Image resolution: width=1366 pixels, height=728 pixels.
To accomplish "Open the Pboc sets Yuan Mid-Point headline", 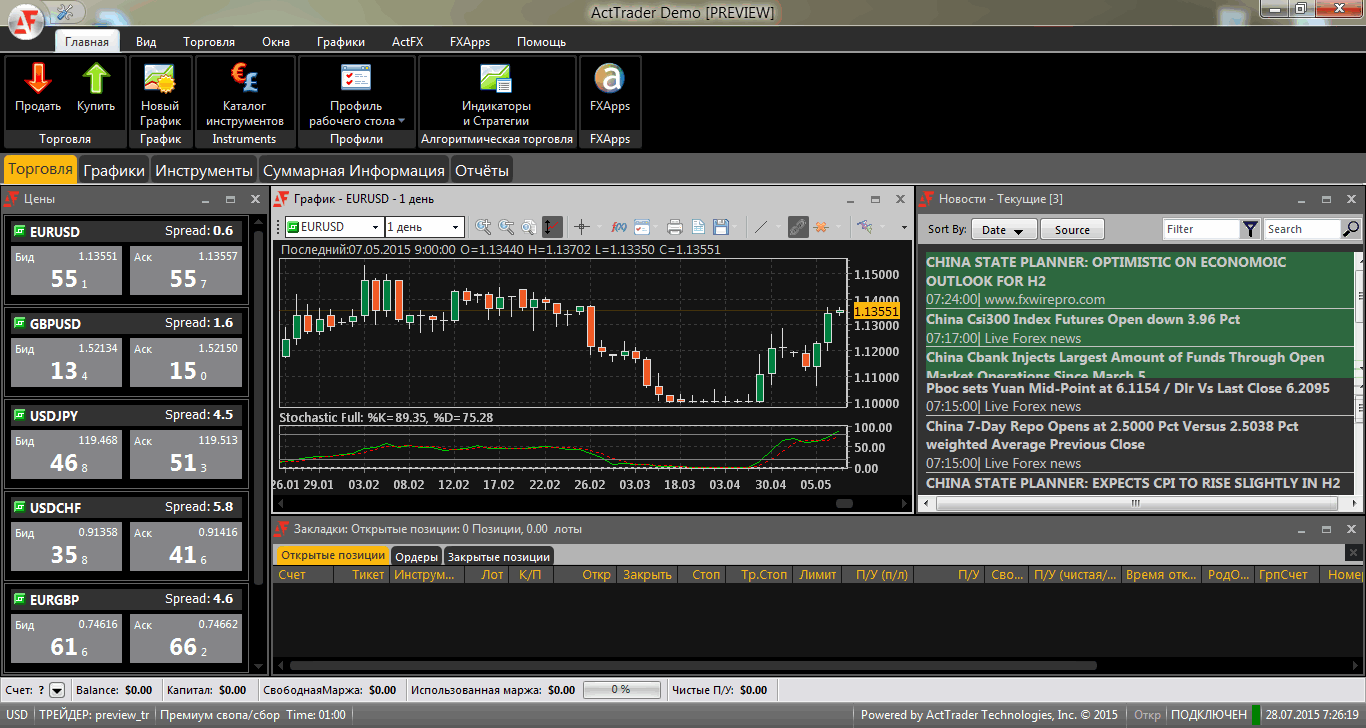I will [x=1128, y=388].
